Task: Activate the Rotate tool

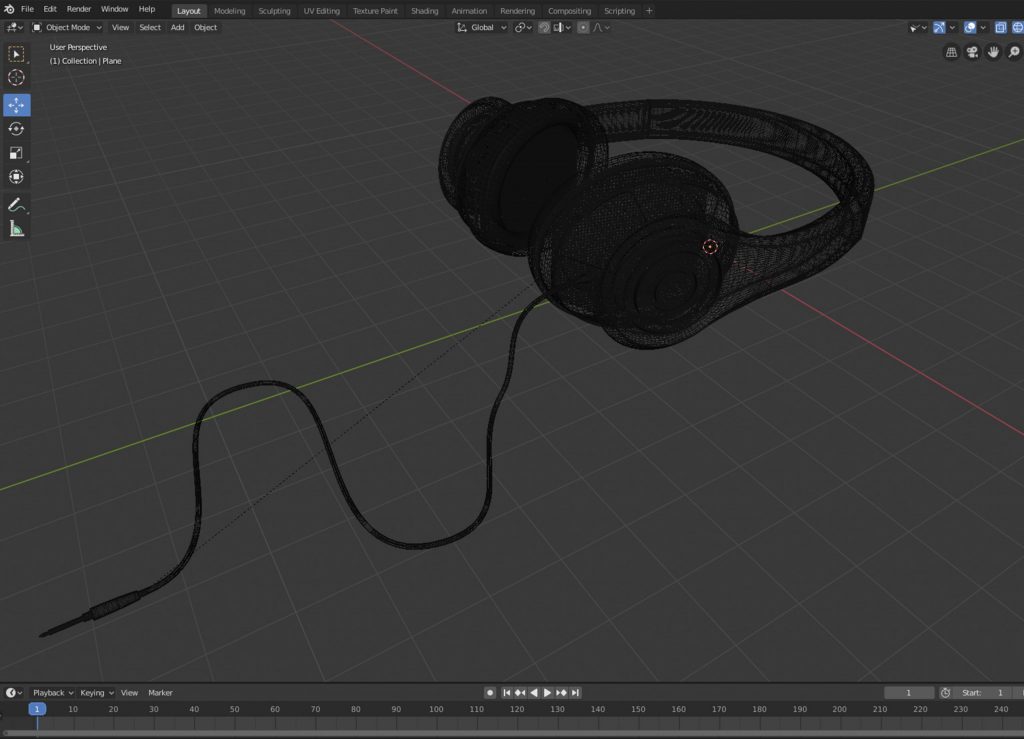Action: (x=16, y=129)
